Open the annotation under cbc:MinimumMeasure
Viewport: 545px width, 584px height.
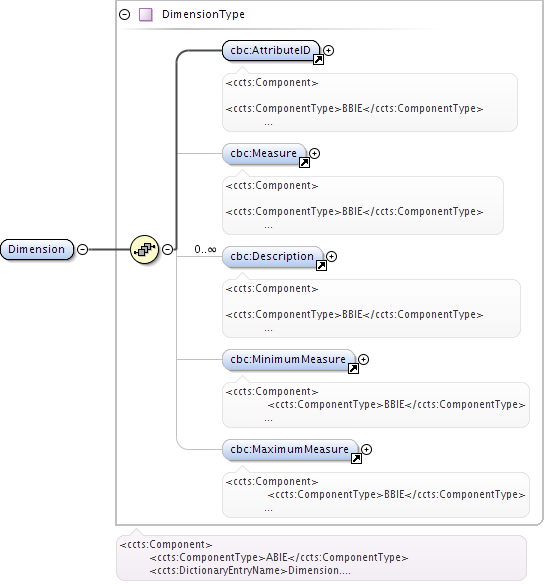[376, 405]
